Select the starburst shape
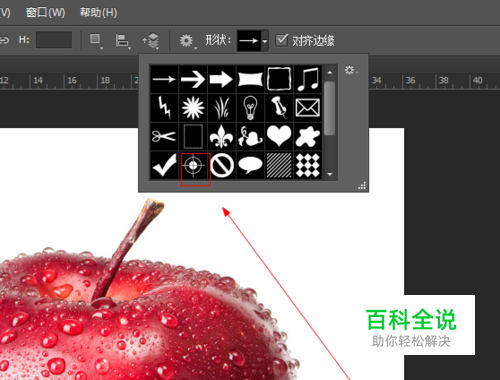The width and height of the screenshot is (500, 380). 193,108
